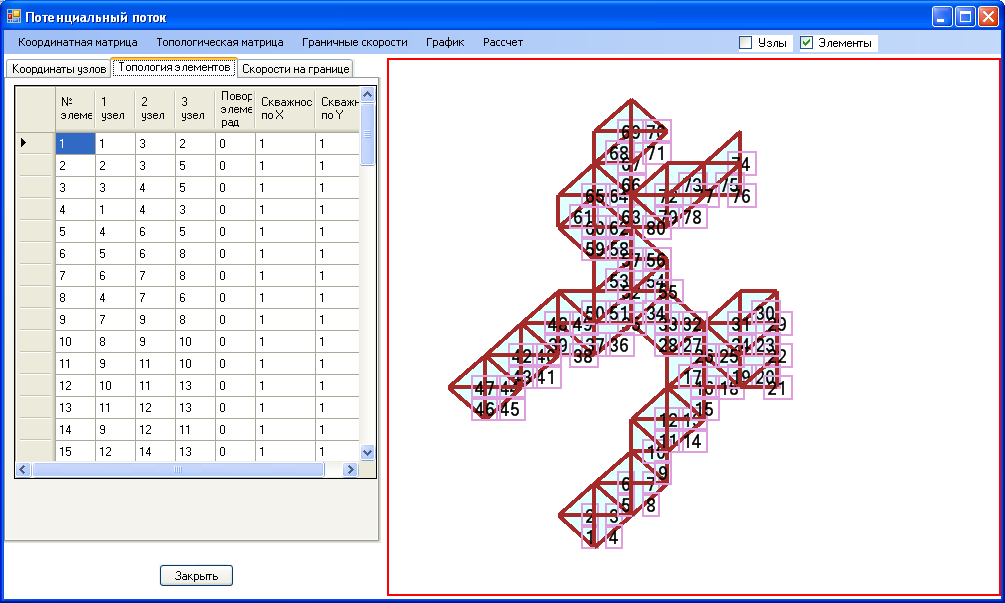
Task: Open the Топологическая матрица menu
Action: (x=220, y=42)
